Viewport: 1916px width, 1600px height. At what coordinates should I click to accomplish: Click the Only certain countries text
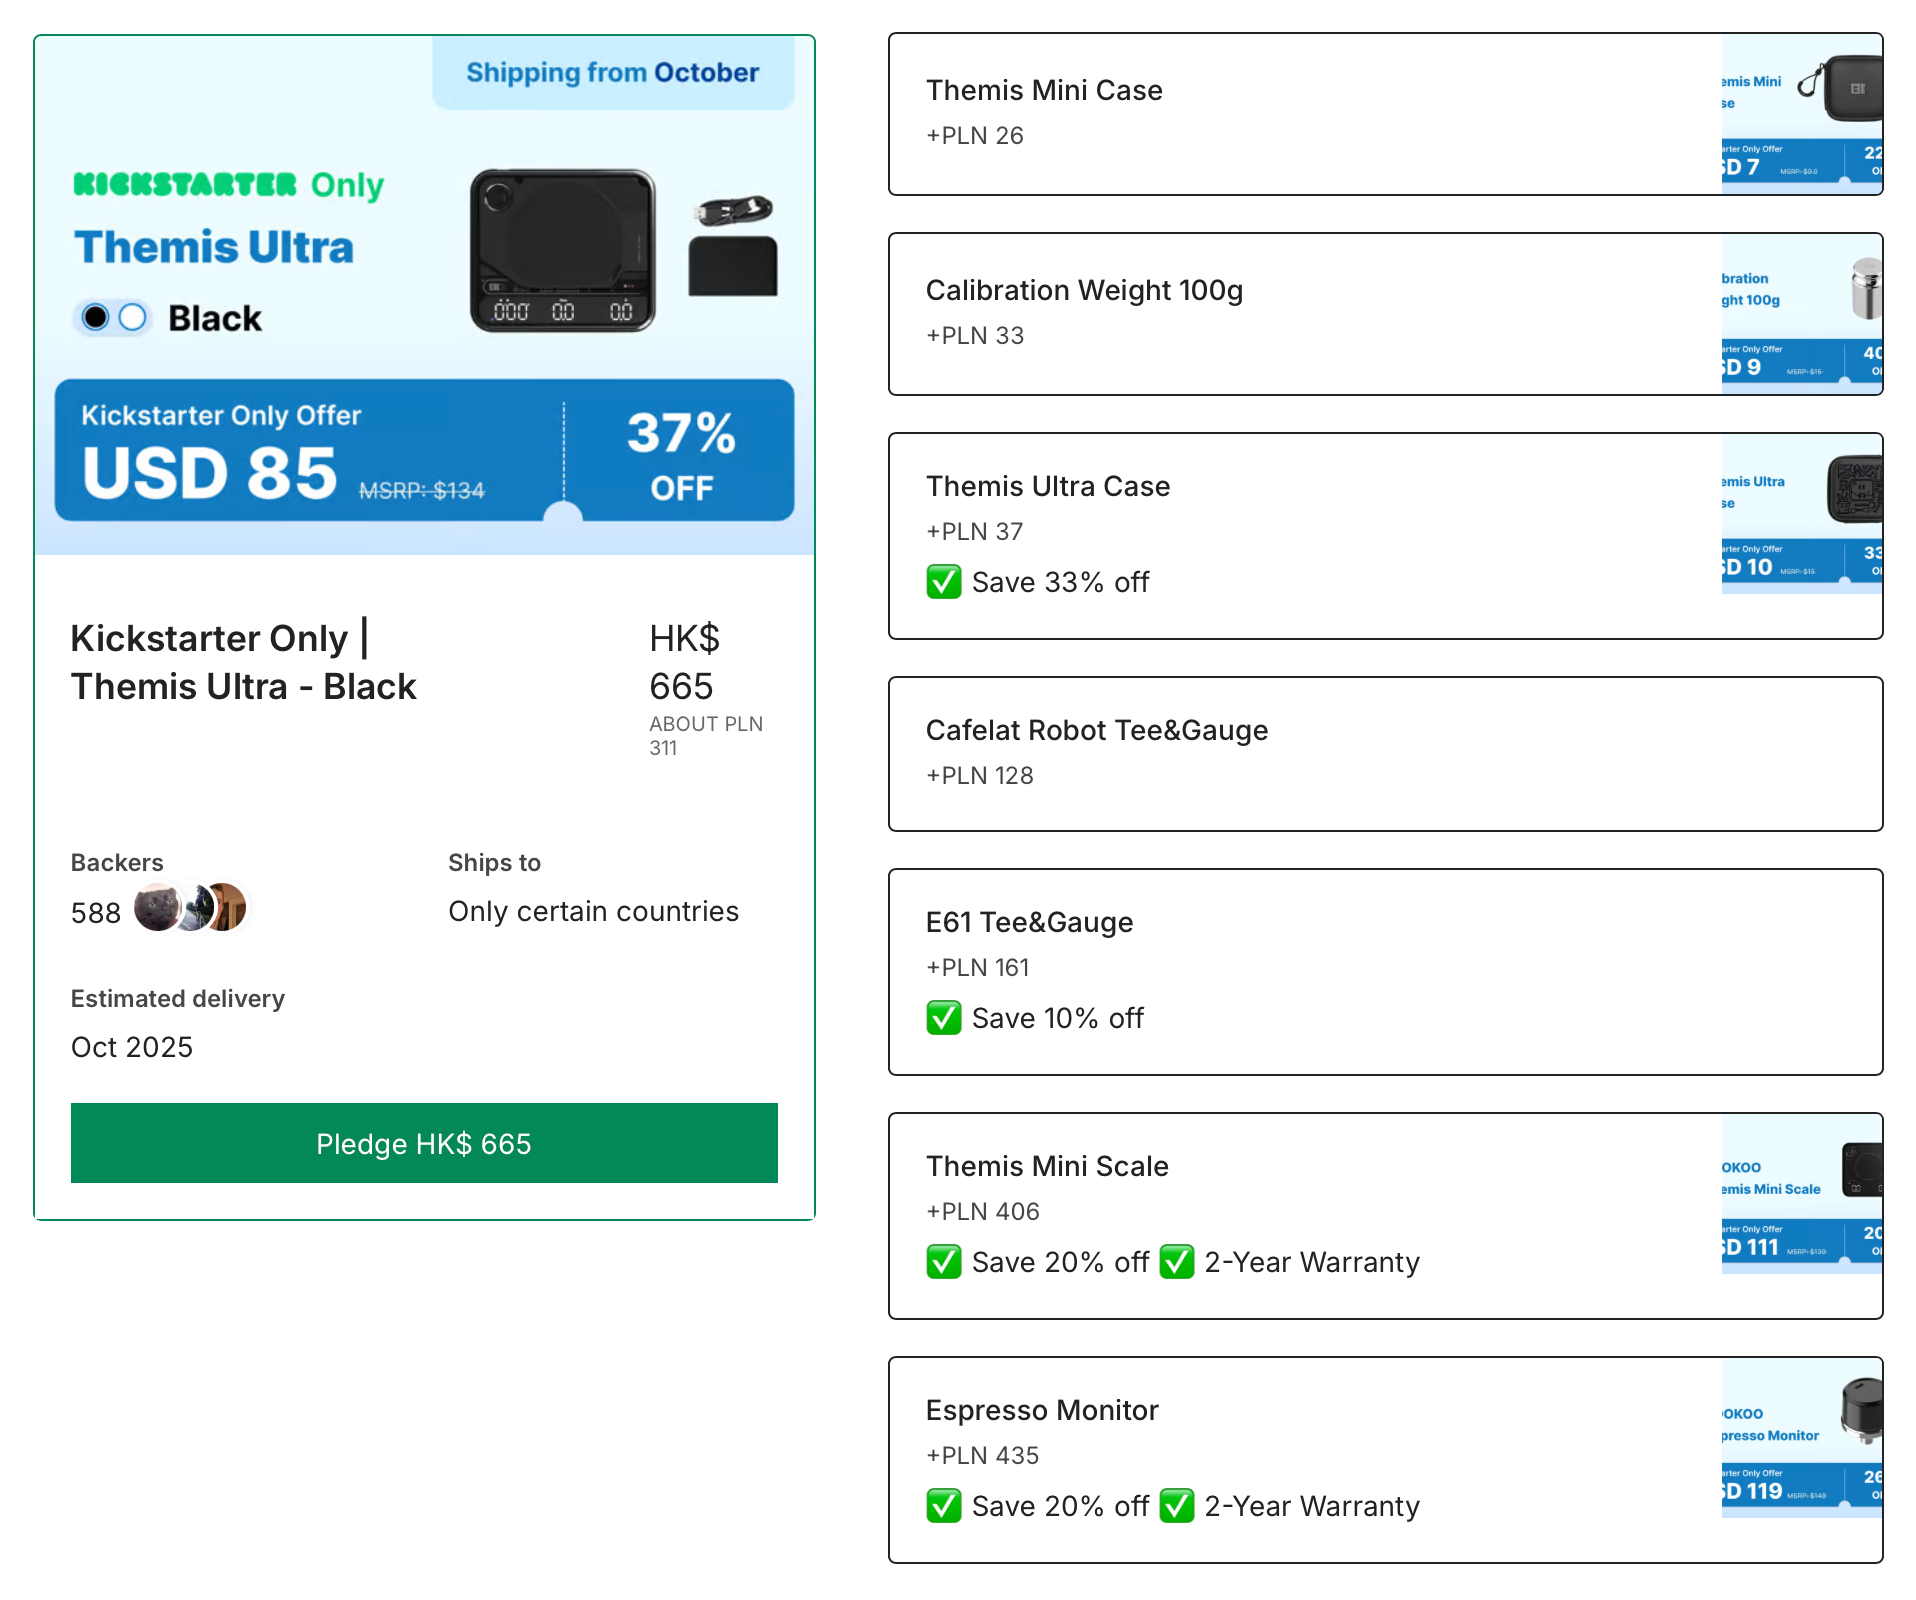pyautogui.click(x=593, y=911)
